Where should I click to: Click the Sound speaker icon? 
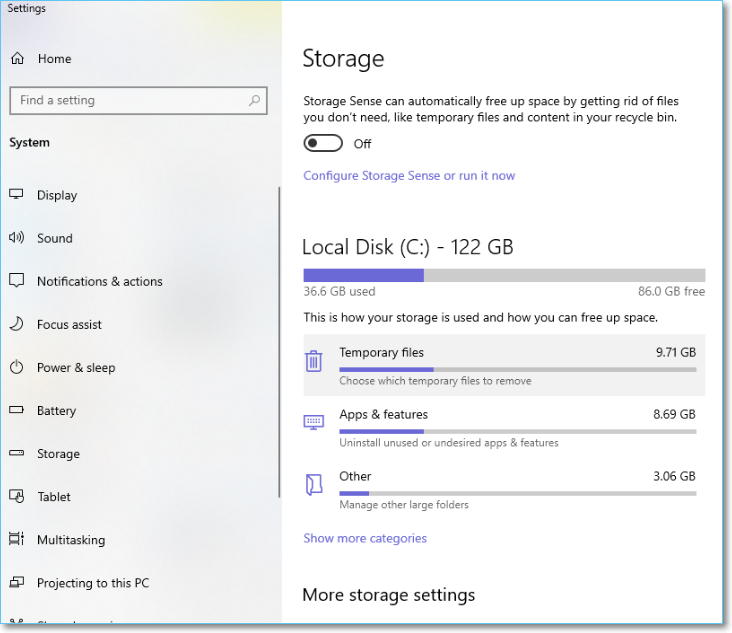[17, 238]
